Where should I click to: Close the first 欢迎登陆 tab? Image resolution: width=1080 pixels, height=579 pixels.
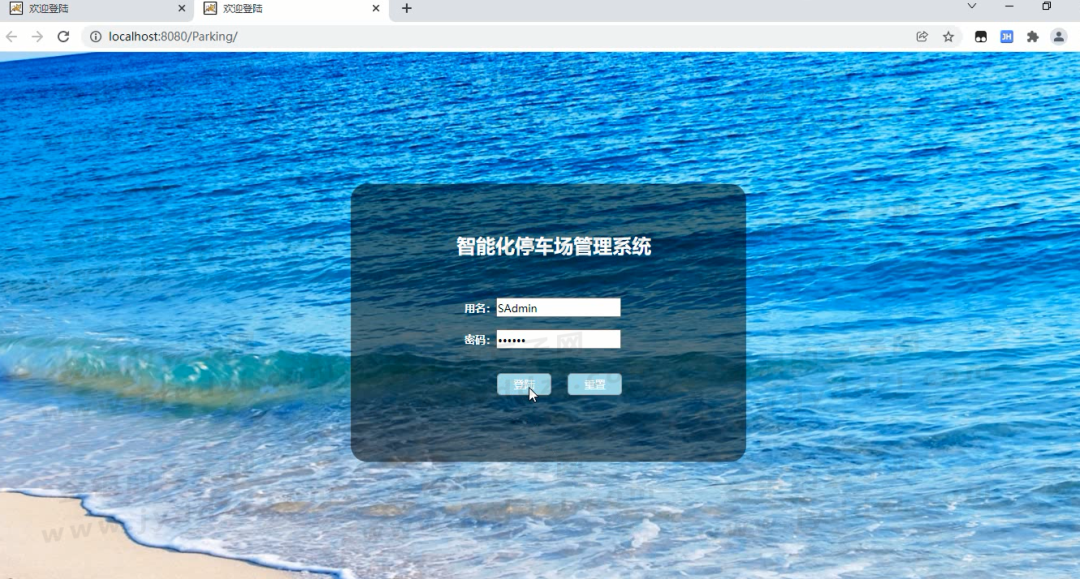(182, 8)
